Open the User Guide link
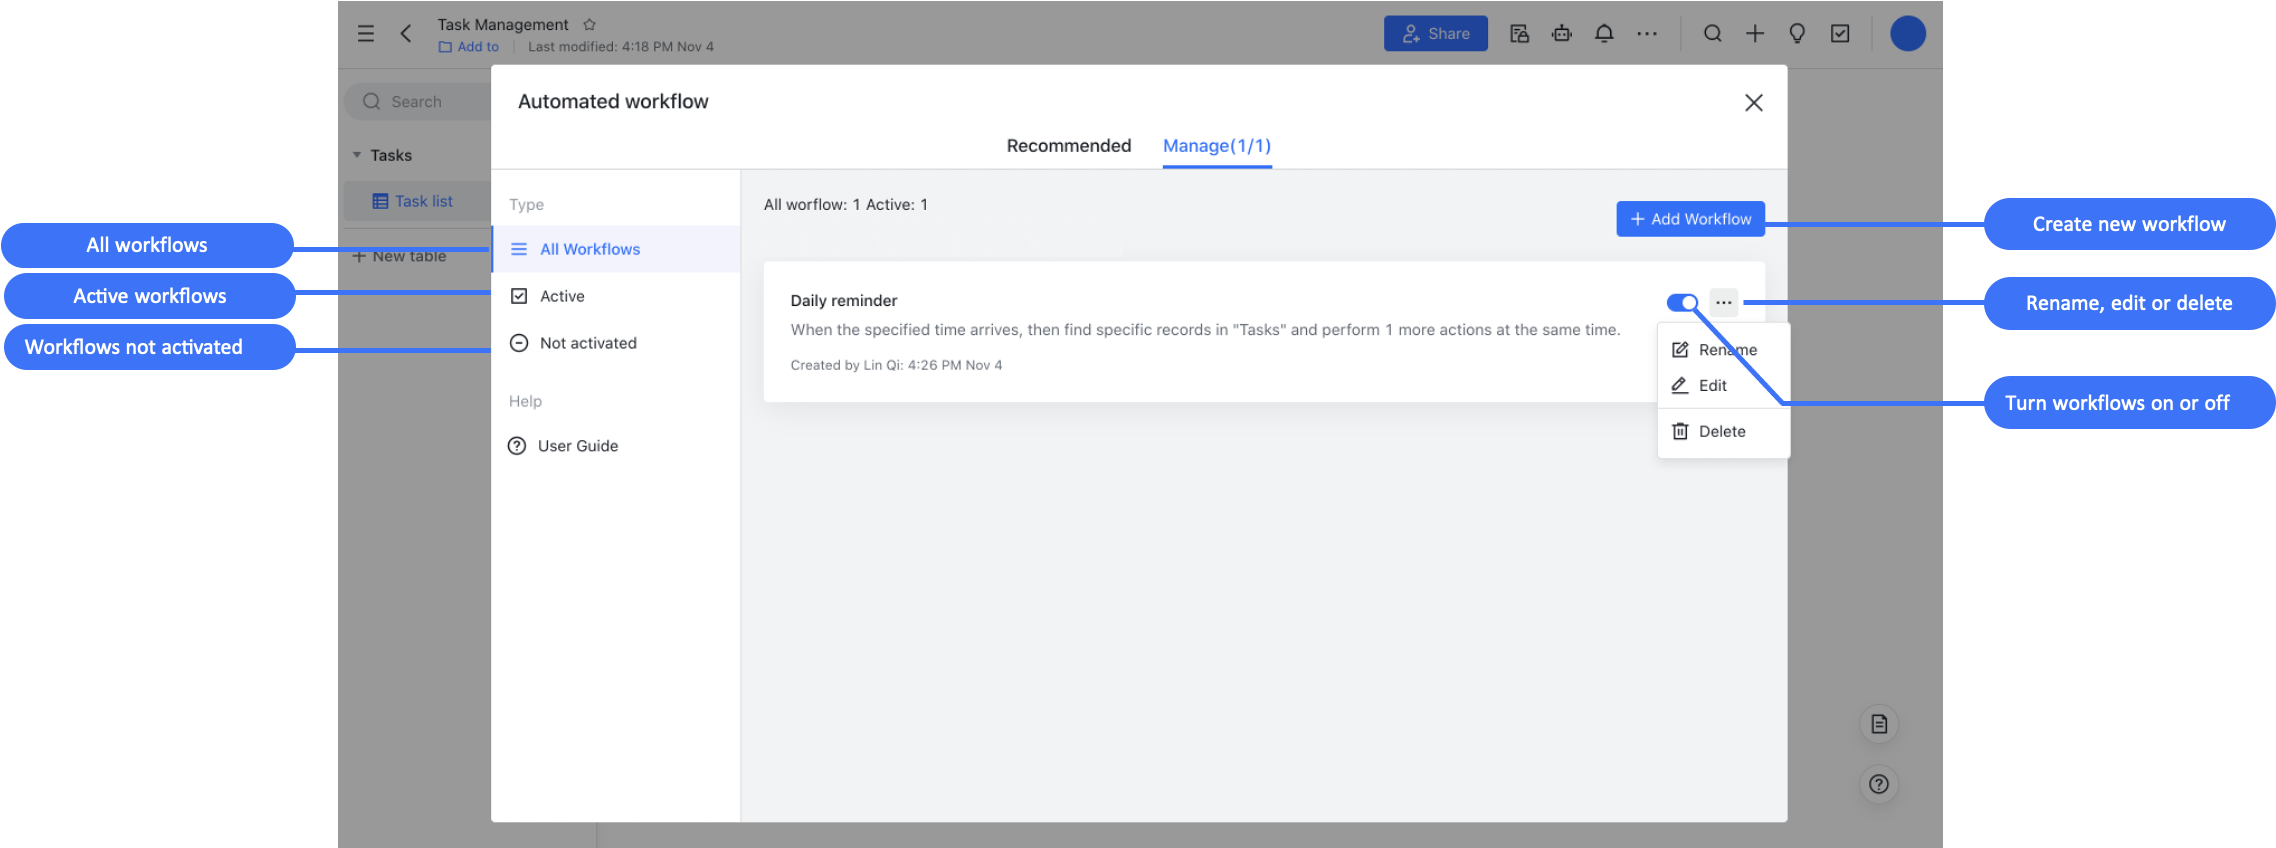2276x848 pixels. tap(577, 446)
